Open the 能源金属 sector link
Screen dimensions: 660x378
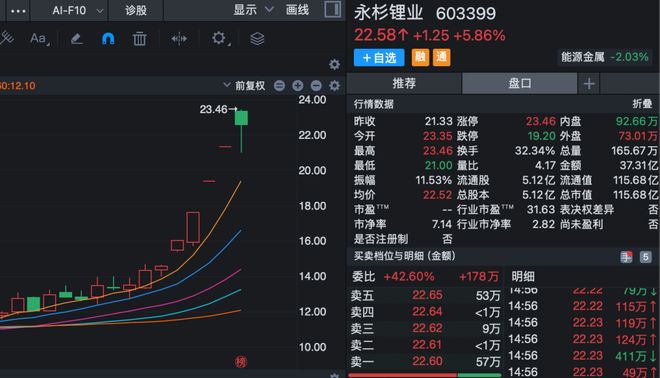coord(604,57)
